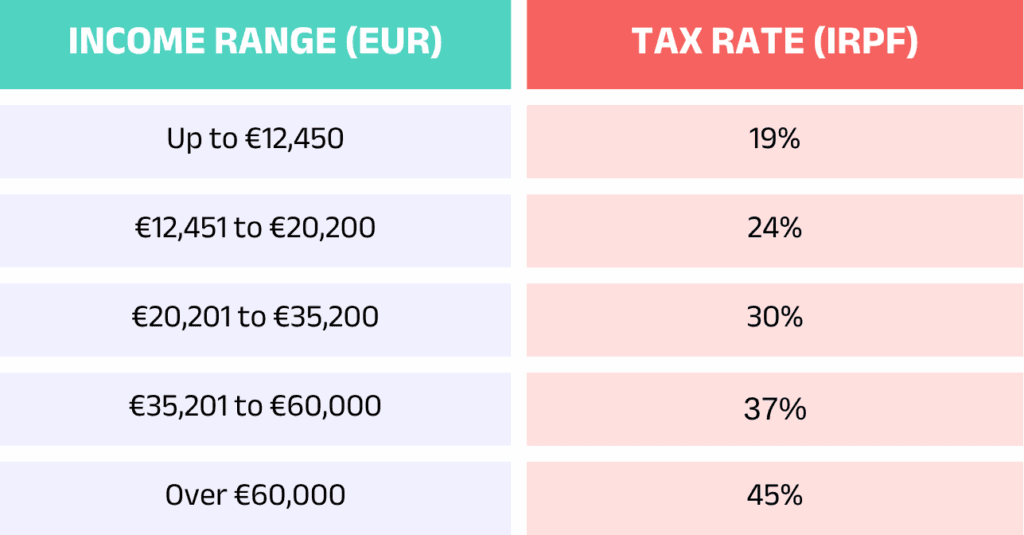Click the '€20,200' amount text
This screenshot has height=535, width=1024.
(x=326, y=229)
